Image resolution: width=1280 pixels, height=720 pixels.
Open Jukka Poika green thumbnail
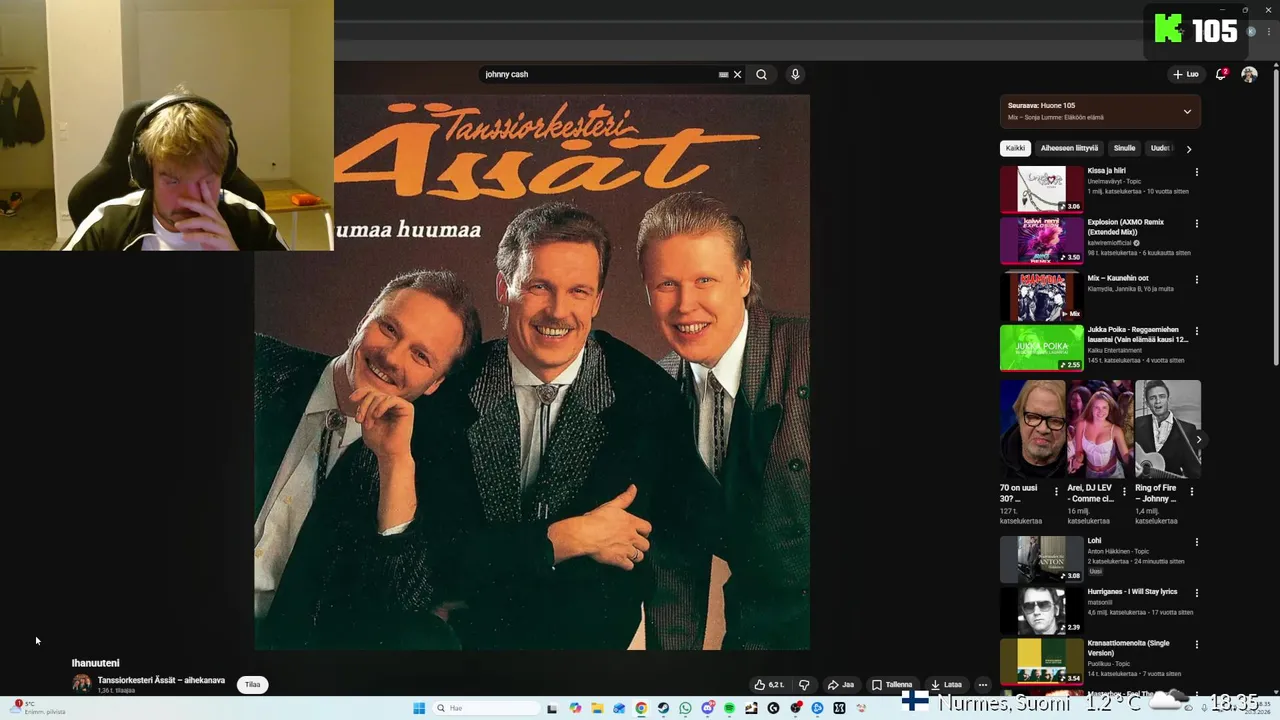pyautogui.click(x=1041, y=348)
